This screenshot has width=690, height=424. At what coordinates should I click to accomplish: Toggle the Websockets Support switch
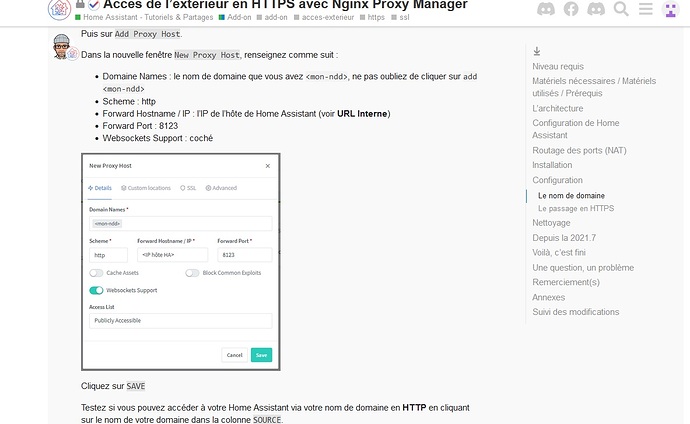(x=96, y=290)
